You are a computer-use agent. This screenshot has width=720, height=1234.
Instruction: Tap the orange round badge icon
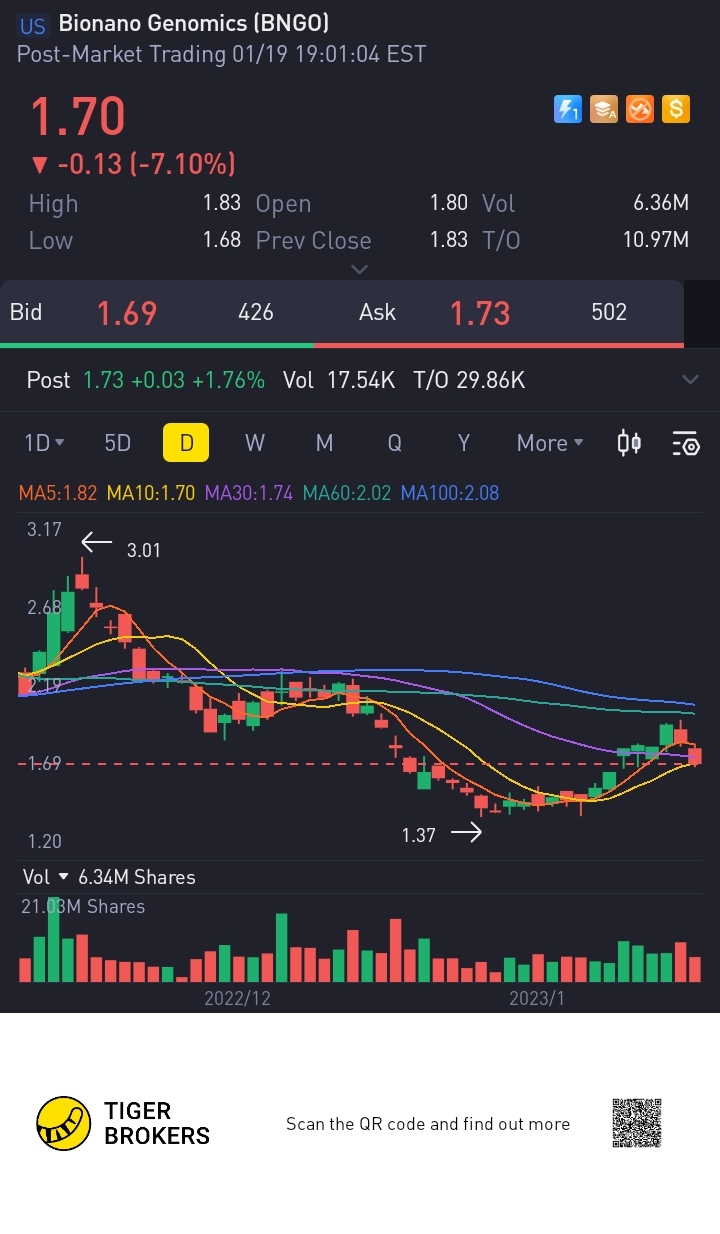pyautogui.click(x=640, y=109)
